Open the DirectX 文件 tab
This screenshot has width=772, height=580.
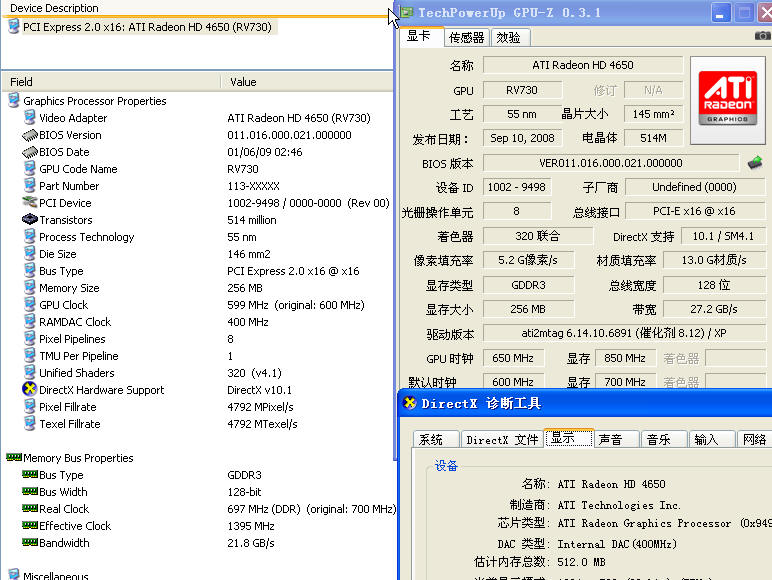coord(502,439)
